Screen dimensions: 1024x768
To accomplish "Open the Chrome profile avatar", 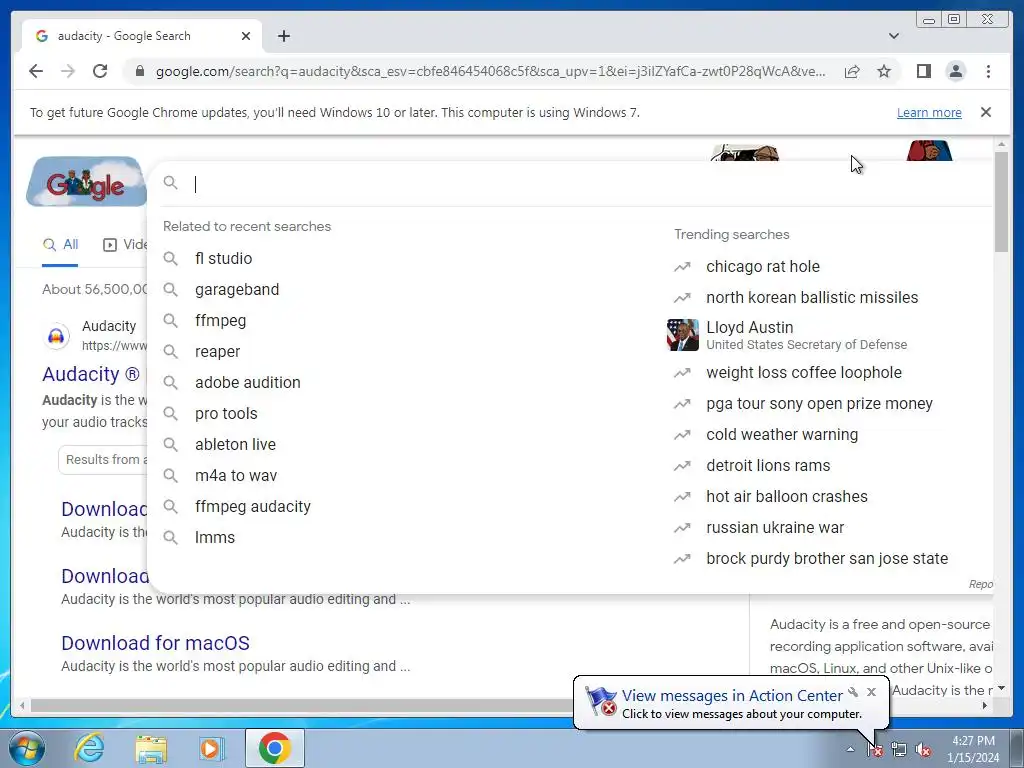I will (956, 71).
